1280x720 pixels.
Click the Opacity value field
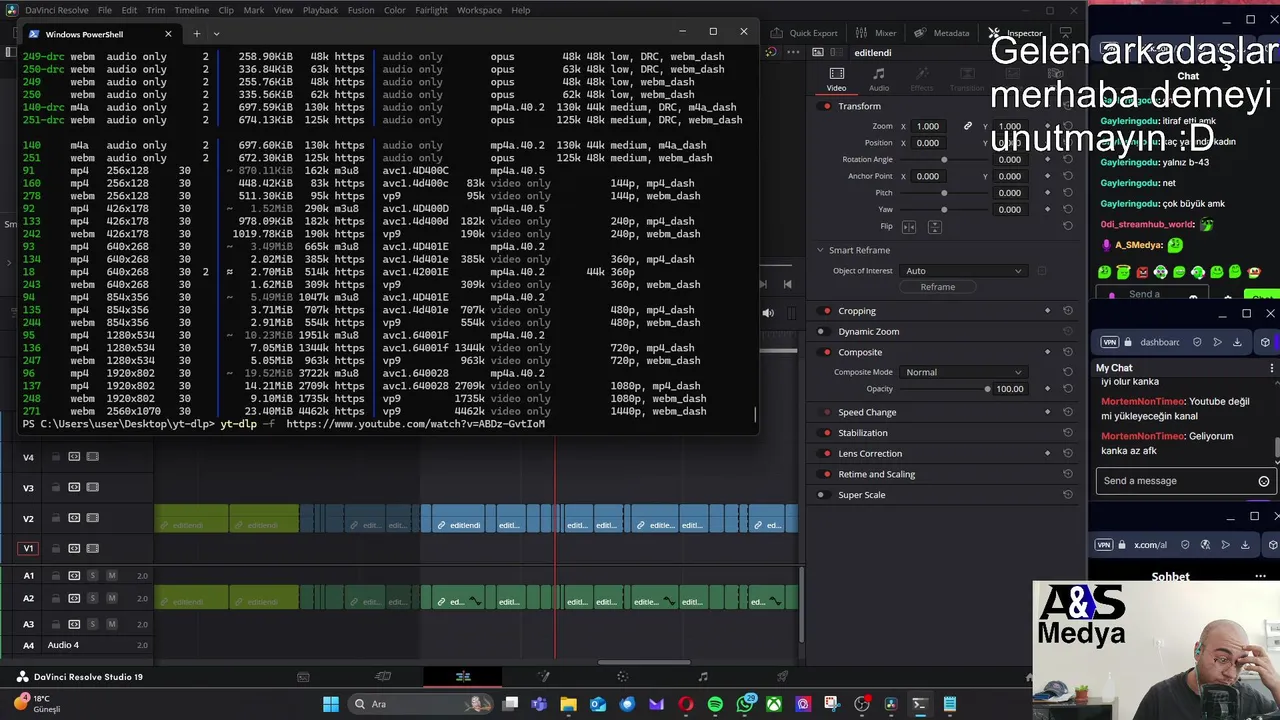point(1010,389)
